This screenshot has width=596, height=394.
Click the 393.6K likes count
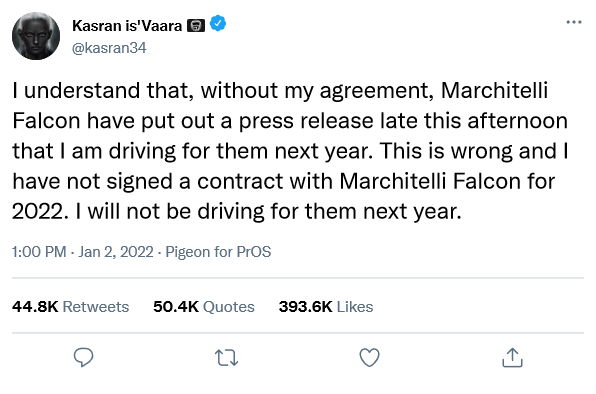click(306, 307)
